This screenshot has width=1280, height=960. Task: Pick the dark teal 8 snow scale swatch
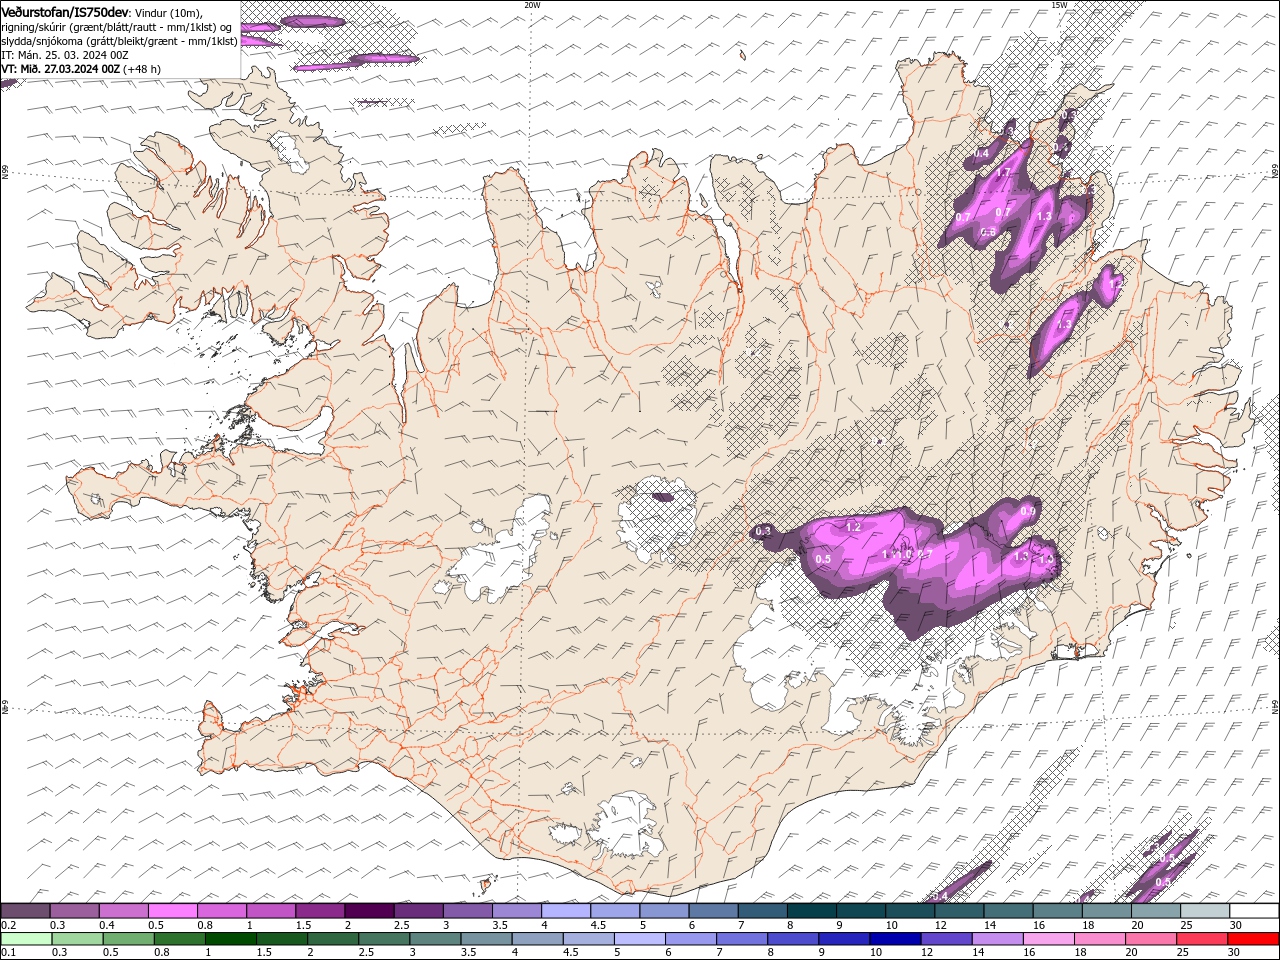pyautogui.click(x=812, y=911)
